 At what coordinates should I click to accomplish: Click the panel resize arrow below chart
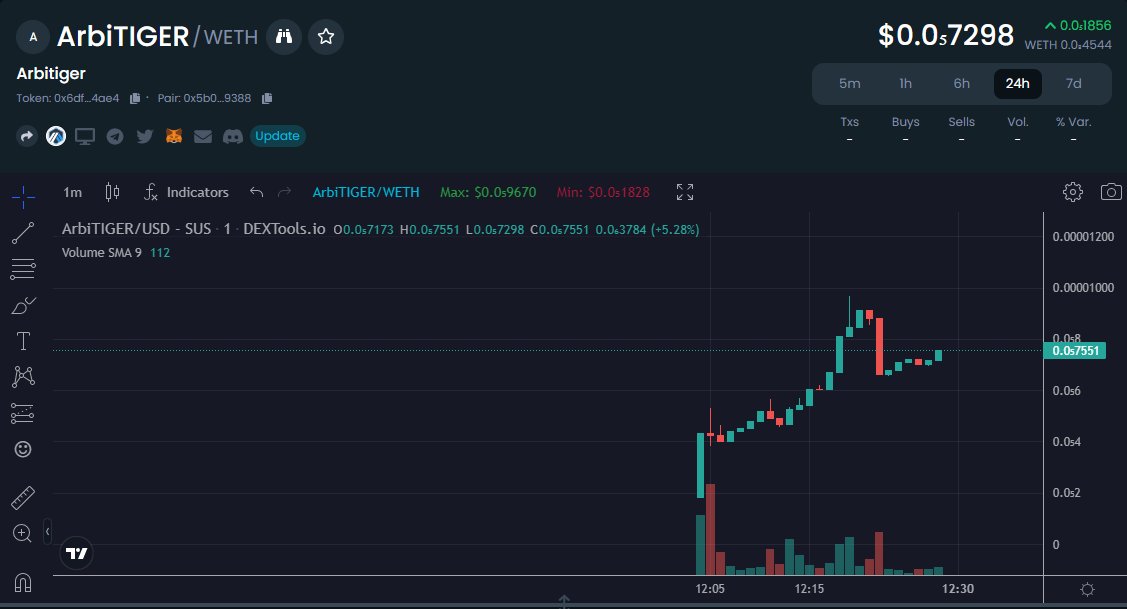564,600
